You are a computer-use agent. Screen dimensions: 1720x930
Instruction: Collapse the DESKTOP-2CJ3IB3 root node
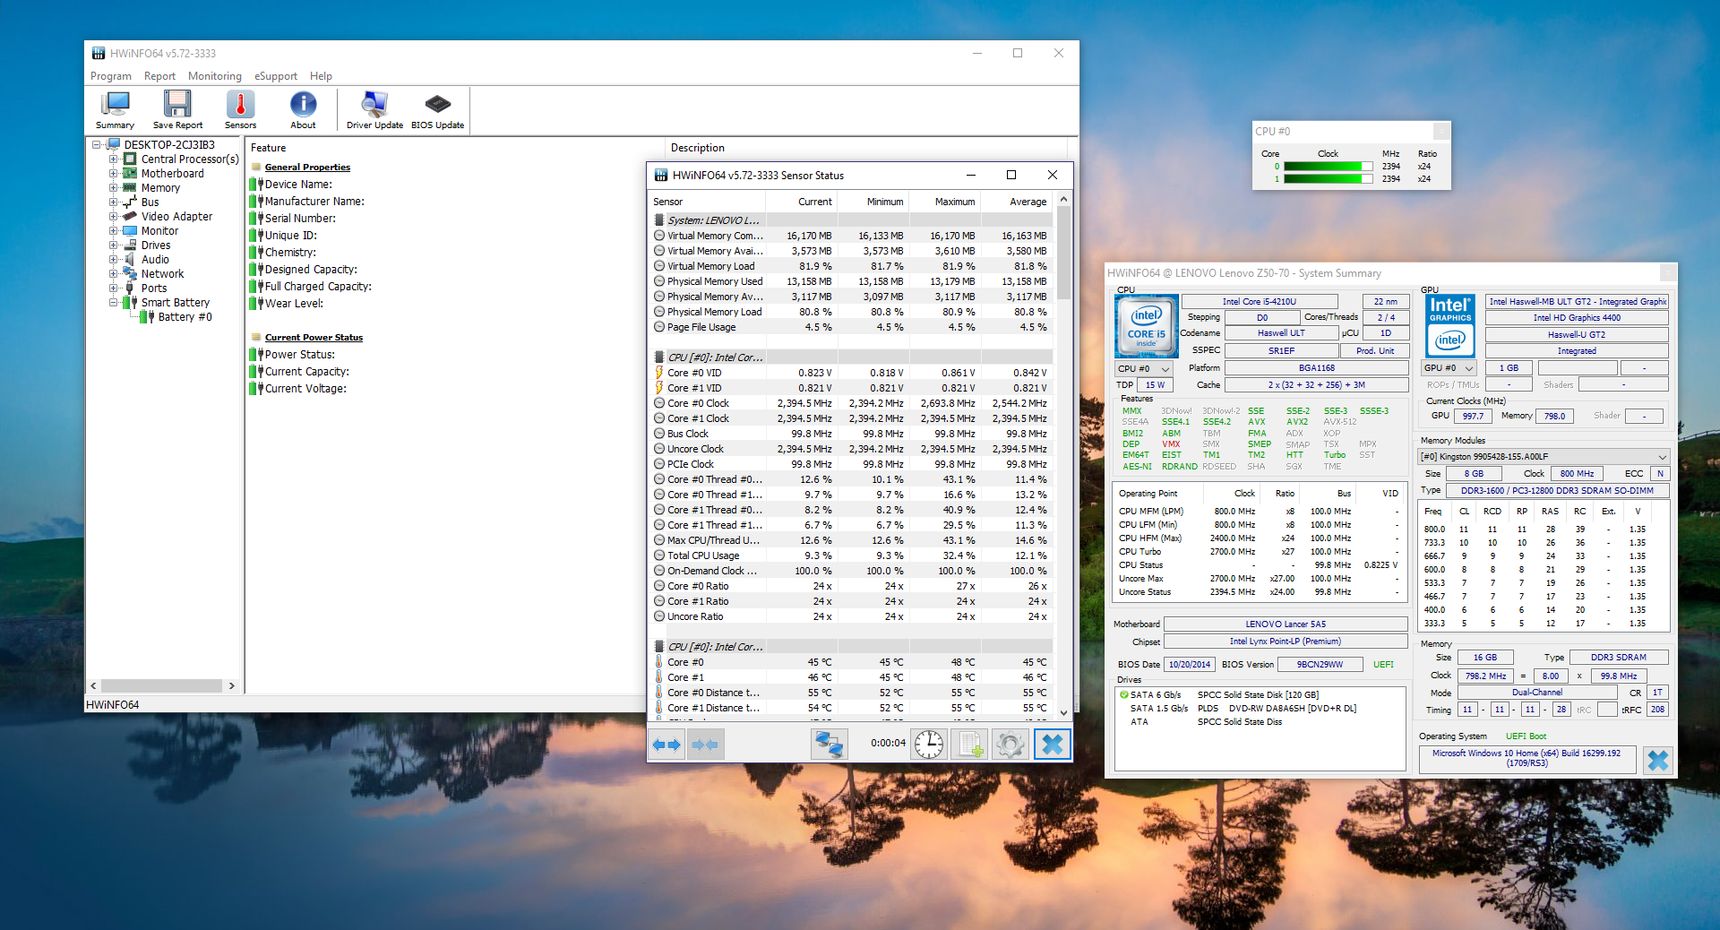pyautogui.click(x=97, y=145)
